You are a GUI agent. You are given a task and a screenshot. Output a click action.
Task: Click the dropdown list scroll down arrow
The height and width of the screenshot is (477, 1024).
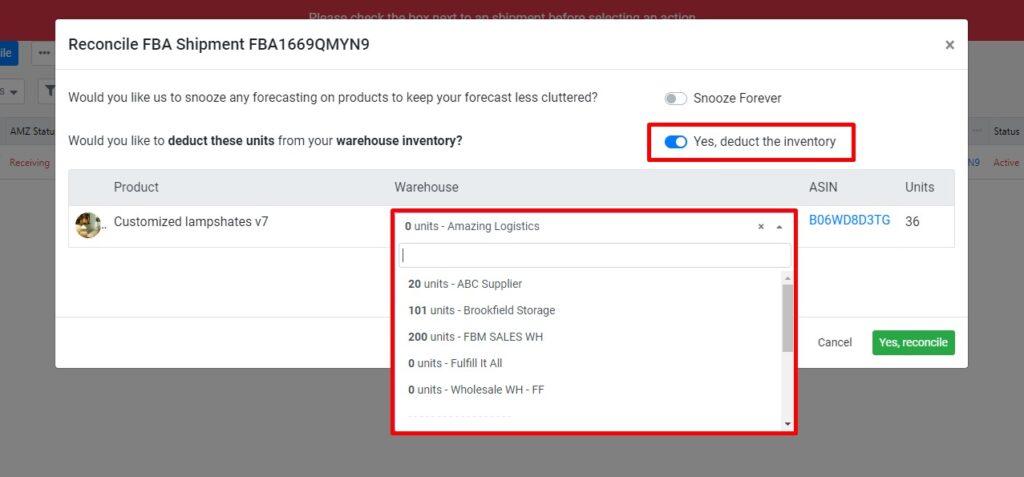(787, 424)
